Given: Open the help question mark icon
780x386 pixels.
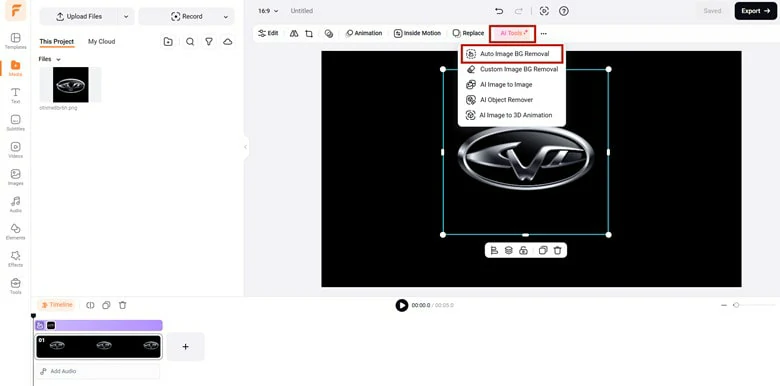Looking at the screenshot, I should [x=564, y=11].
